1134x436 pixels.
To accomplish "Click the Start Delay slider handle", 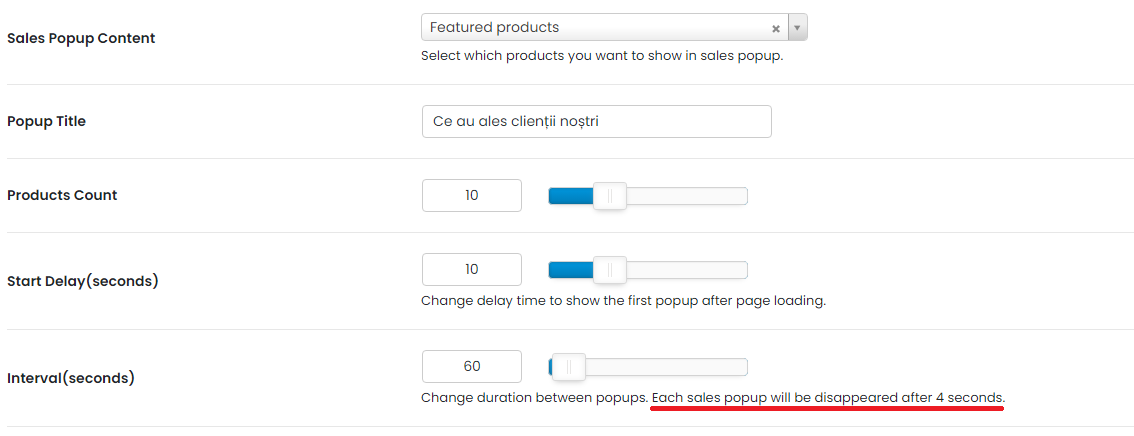I will [x=610, y=270].
